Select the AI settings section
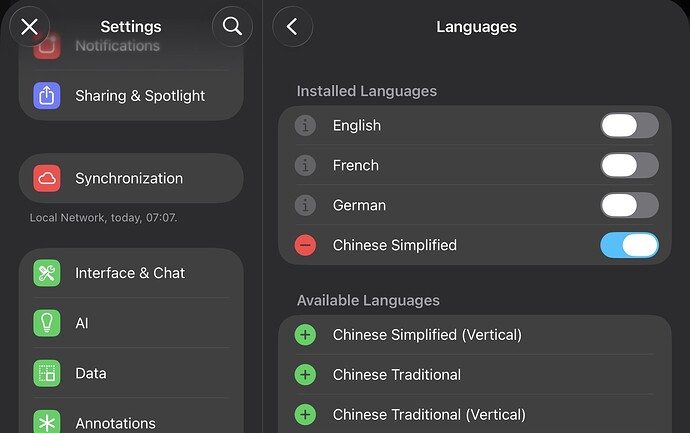690x433 pixels. 131,323
